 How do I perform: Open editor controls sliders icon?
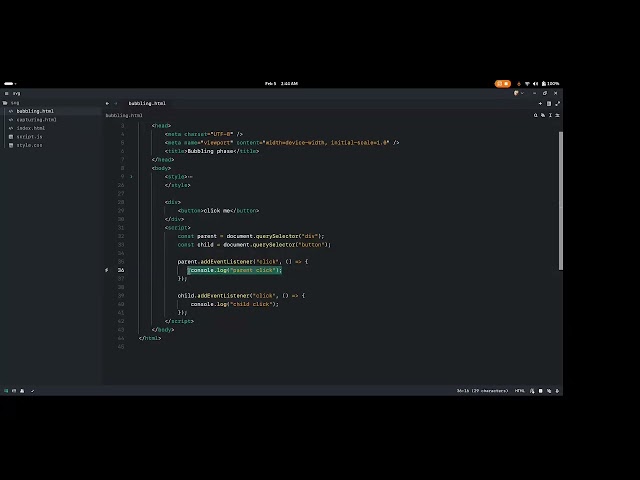pos(558,116)
